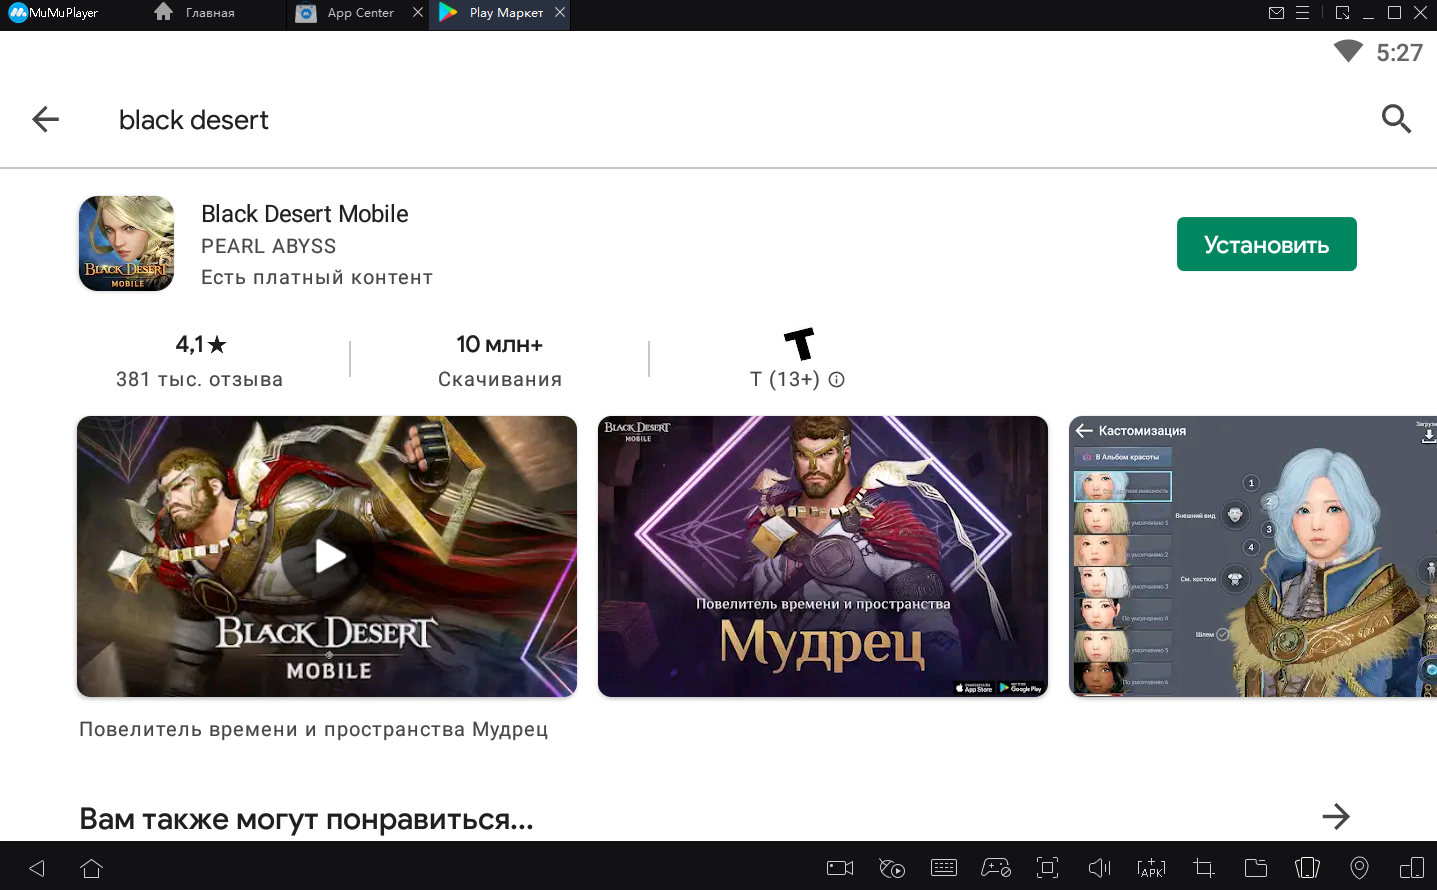Viewport: 1437px width, 890px height.
Task: Click the search magnifier icon
Action: 1396,119
